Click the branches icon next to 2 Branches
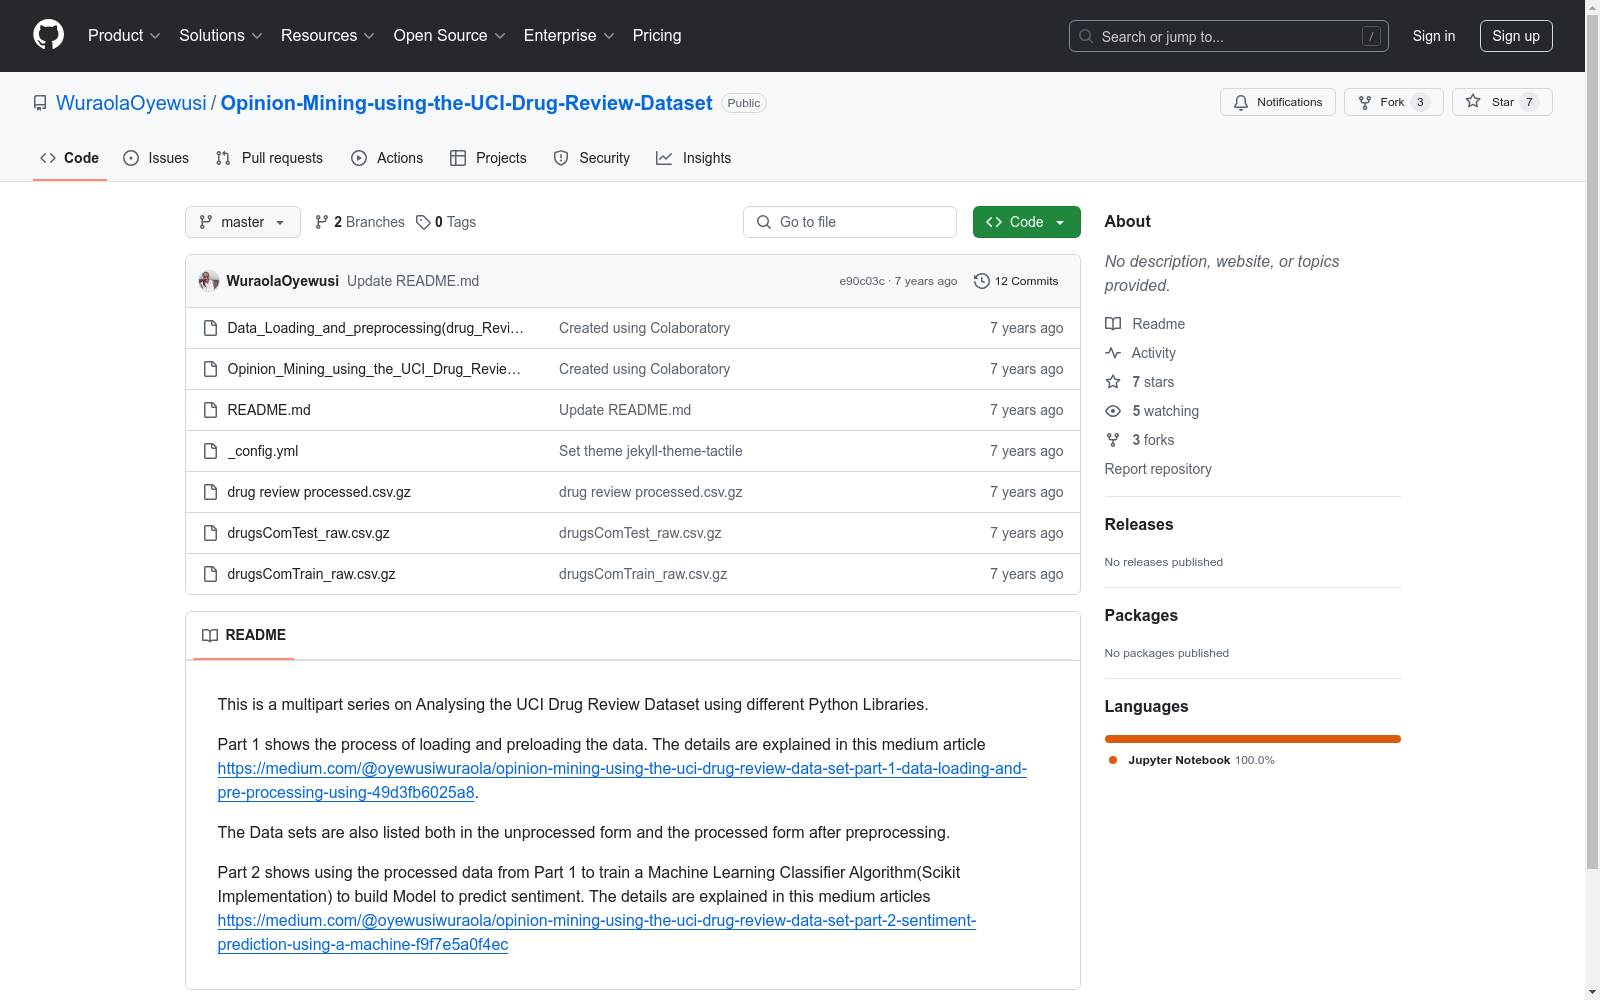Image resolution: width=1600 pixels, height=1000 pixels. coord(322,222)
